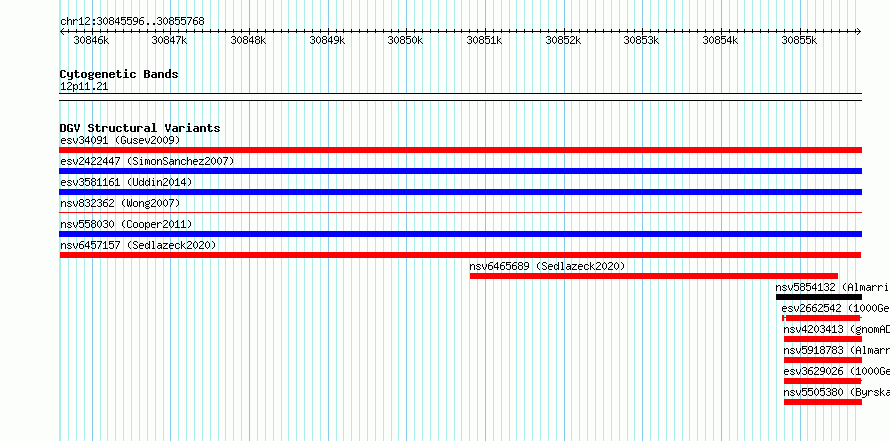Click the 30851k ruler position

point(484,40)
